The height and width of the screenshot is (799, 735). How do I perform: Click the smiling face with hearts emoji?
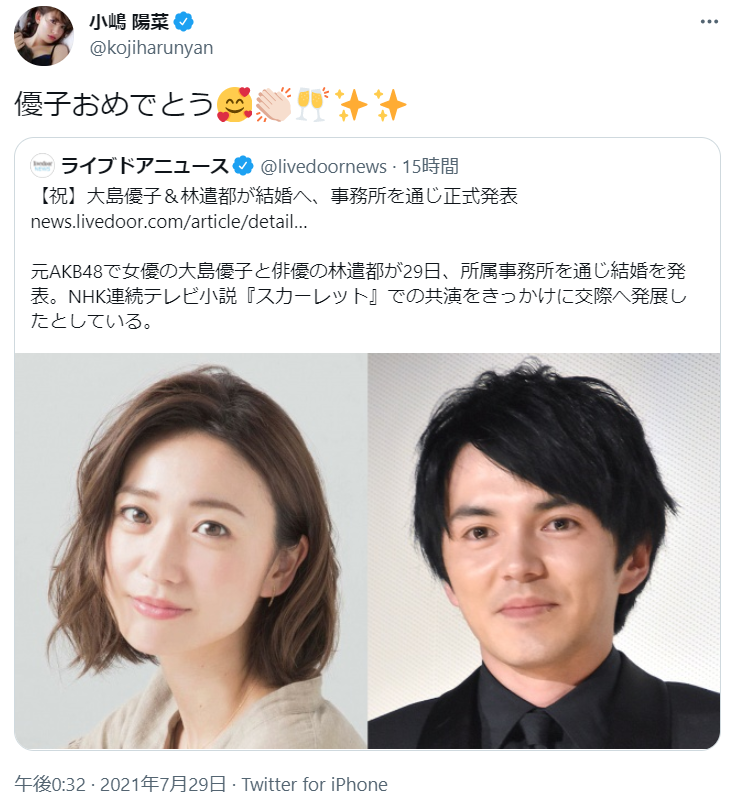pyautogui.click(x=234, y=104)
